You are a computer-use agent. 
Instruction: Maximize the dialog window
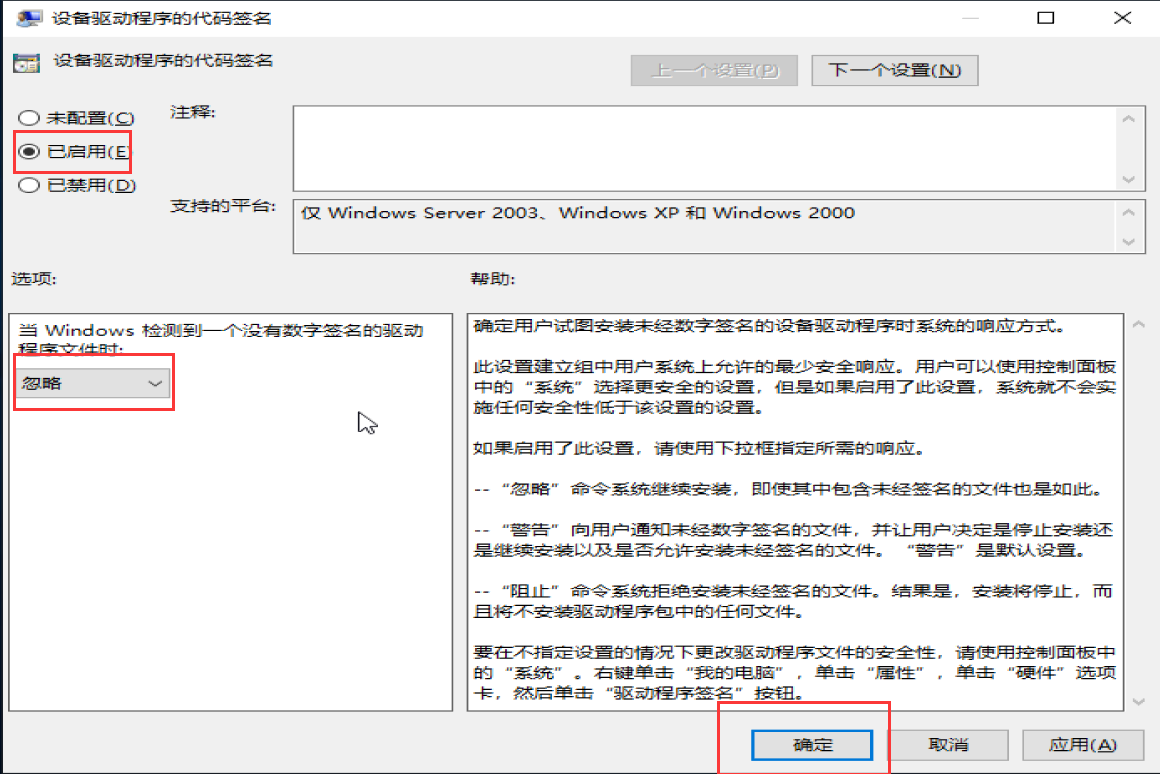point(1045,18)
